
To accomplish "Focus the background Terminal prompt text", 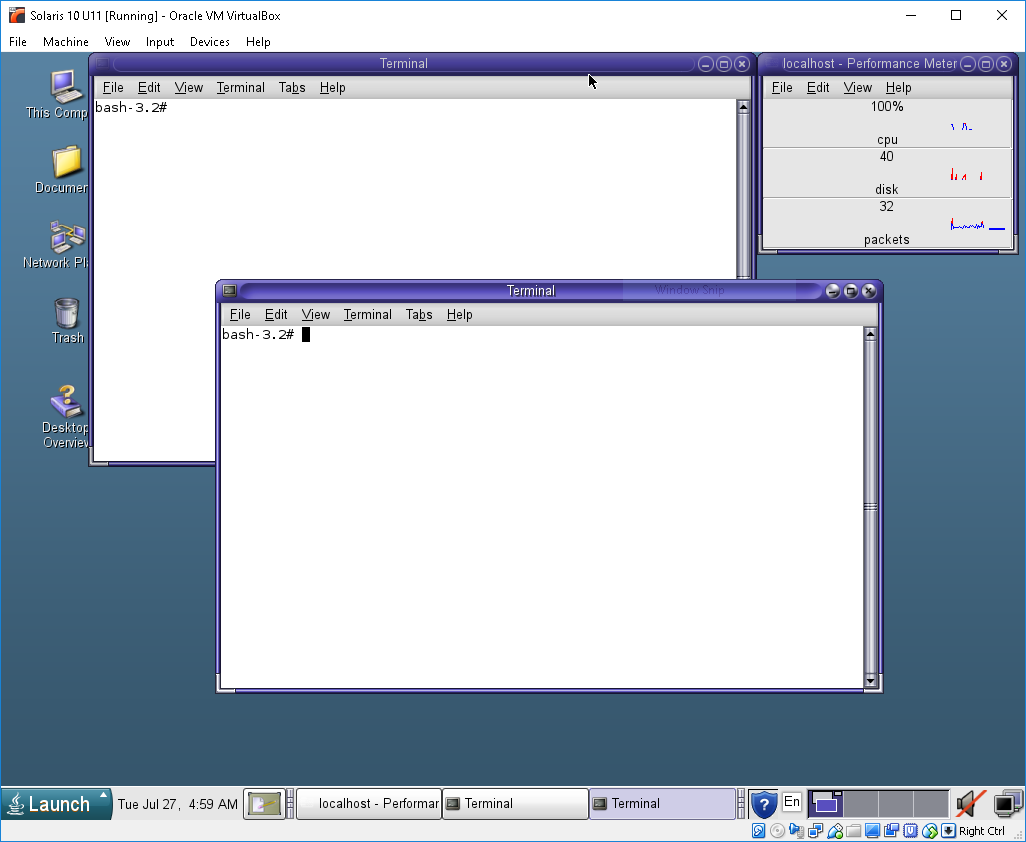I will pyautogui.click(x=131, y=108).
